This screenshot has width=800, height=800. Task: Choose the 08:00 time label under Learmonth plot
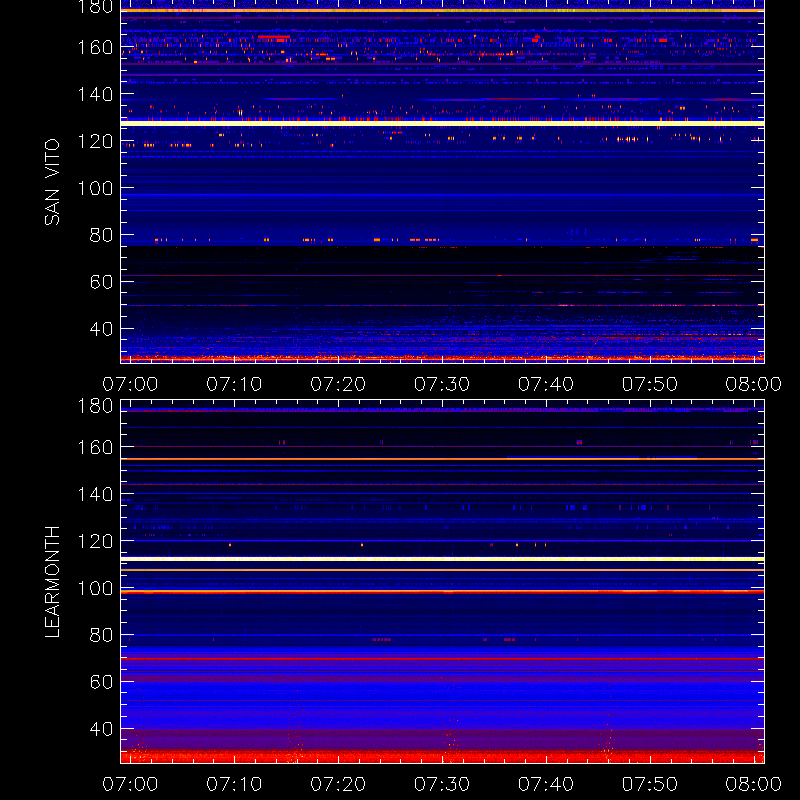click(754, 784)
